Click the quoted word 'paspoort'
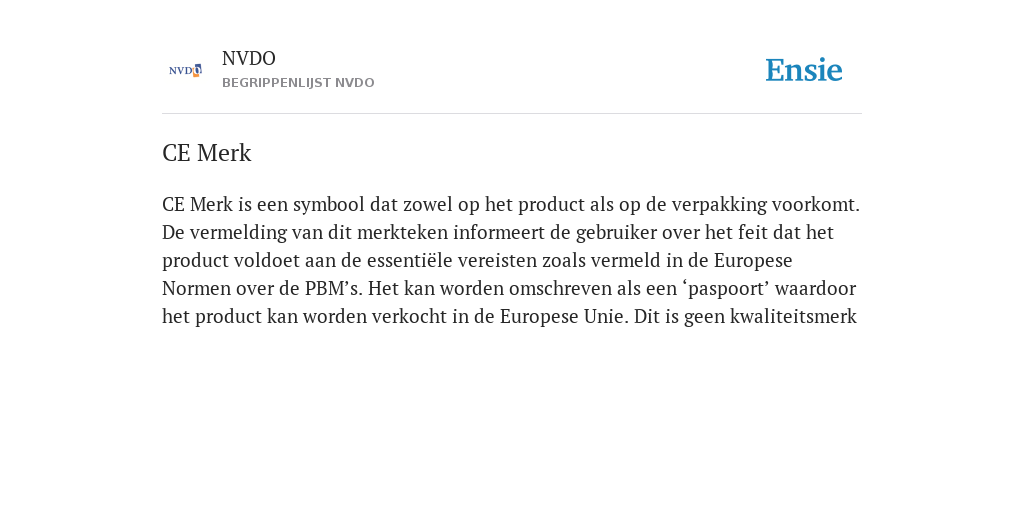1024x512 pixels. point(728,289)
